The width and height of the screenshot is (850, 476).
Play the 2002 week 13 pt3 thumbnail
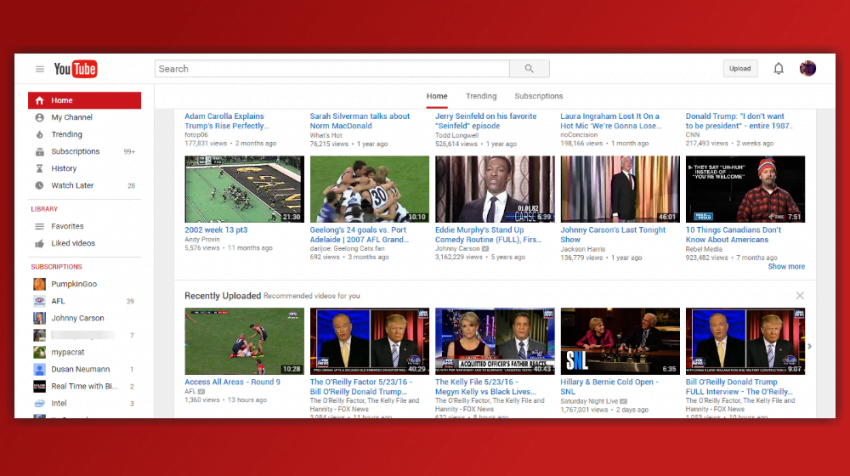point(244,189)
